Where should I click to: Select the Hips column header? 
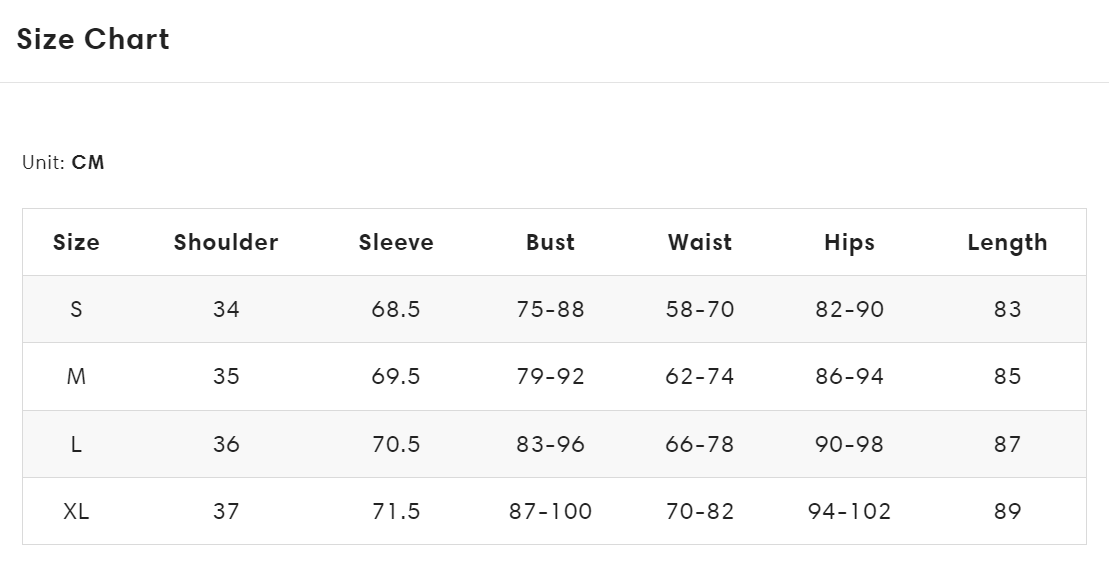(x=849, y=243)
